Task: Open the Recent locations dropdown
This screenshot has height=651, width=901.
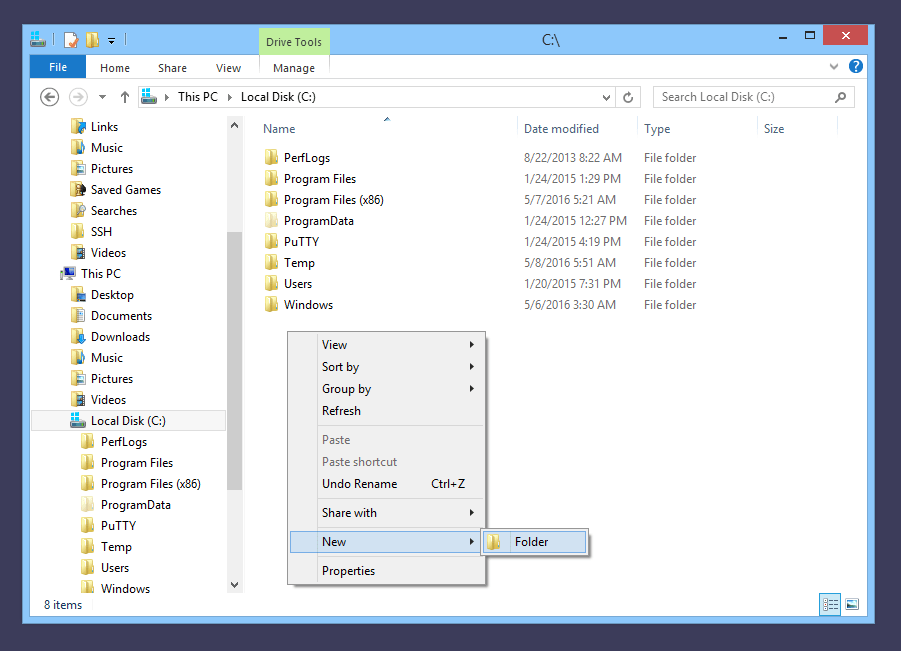Action: click(102, 97)
